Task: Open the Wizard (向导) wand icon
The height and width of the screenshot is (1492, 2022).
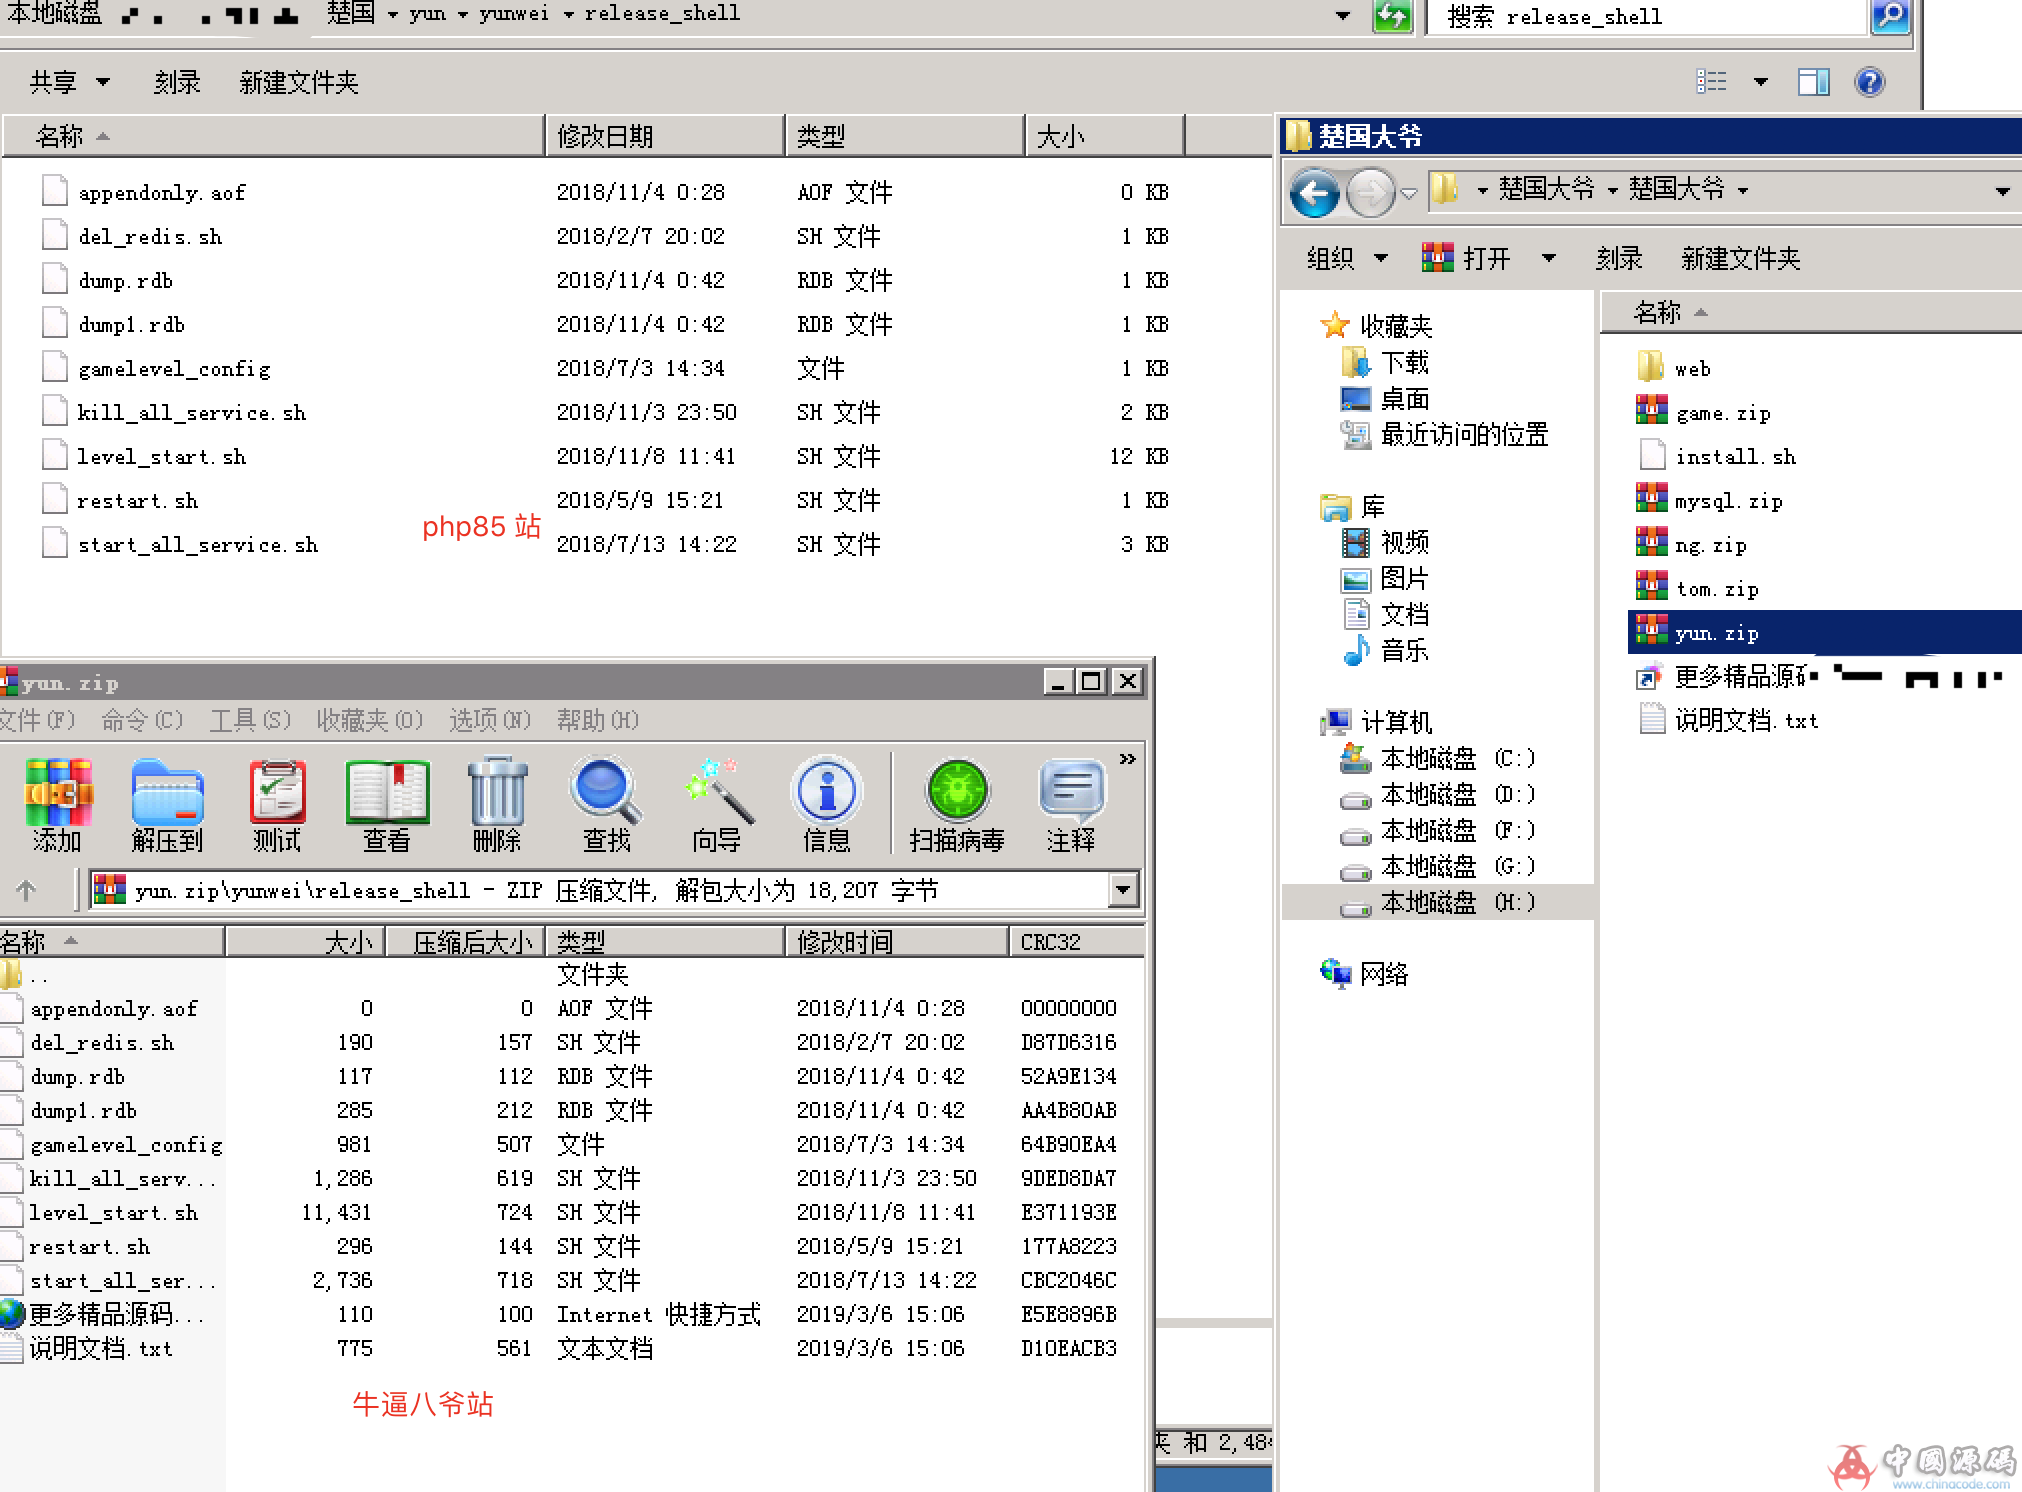Action: 717,805
